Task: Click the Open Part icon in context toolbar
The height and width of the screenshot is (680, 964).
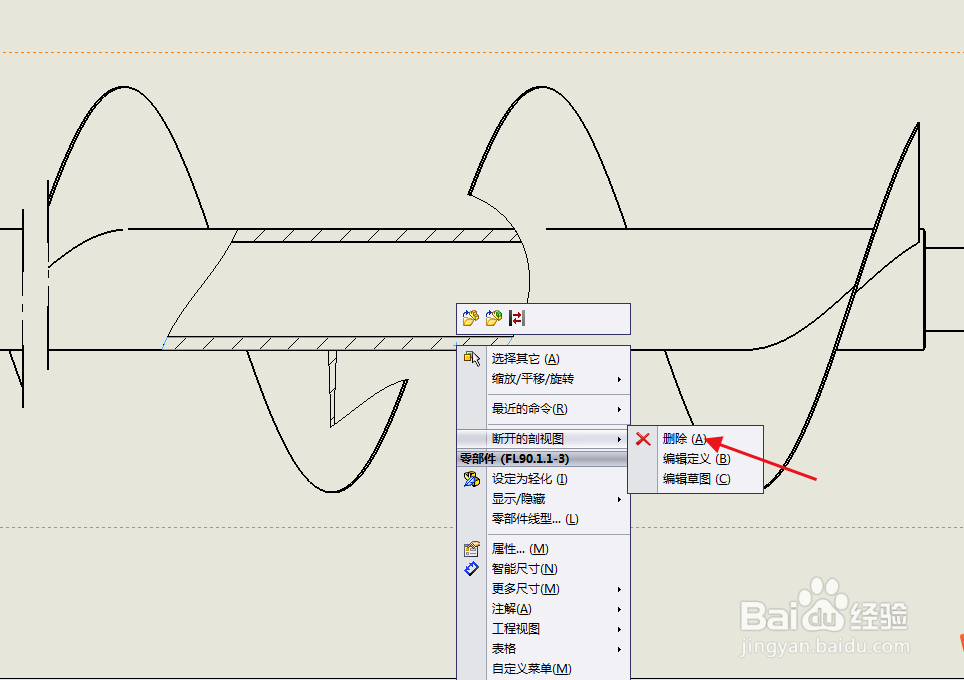Action: click(471, 318)
